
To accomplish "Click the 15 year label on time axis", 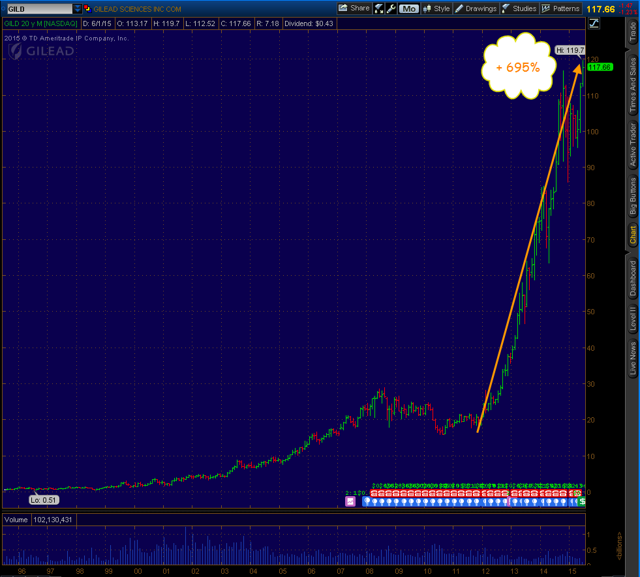I will tap(572, 571).
